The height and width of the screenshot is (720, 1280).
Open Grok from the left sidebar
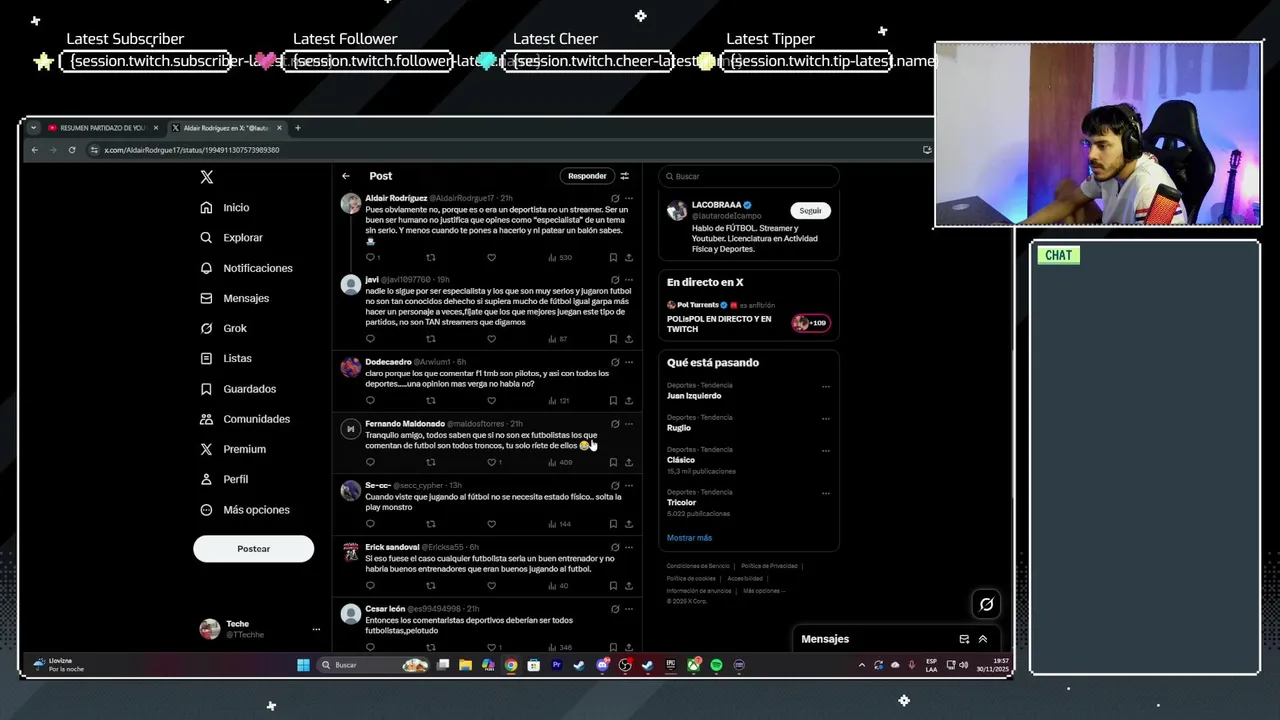(x=224, y=328)
